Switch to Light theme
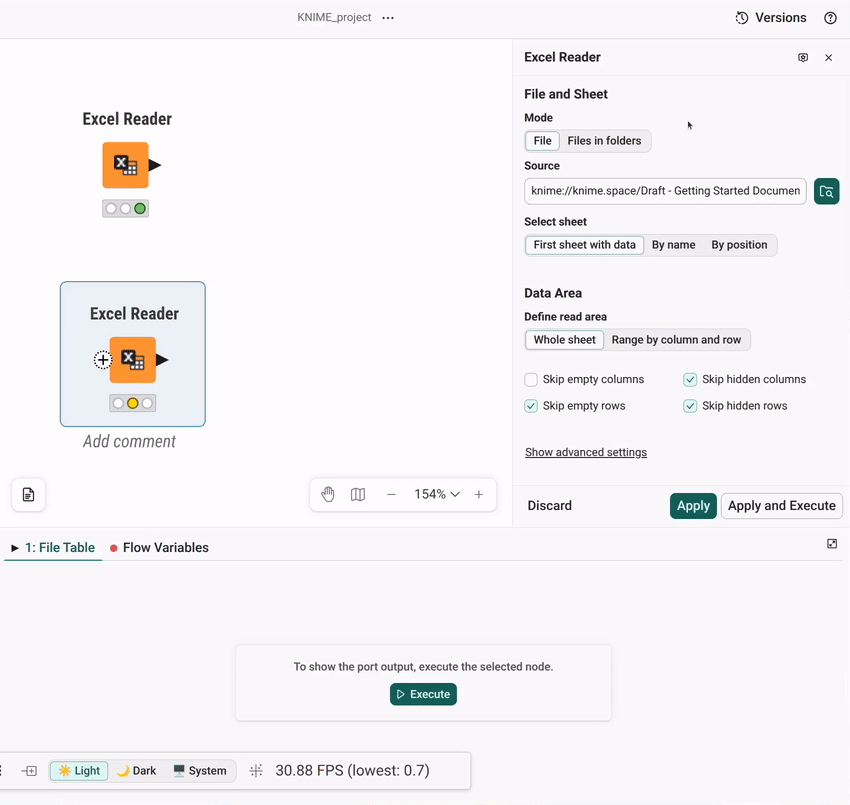 pos(79,771)
